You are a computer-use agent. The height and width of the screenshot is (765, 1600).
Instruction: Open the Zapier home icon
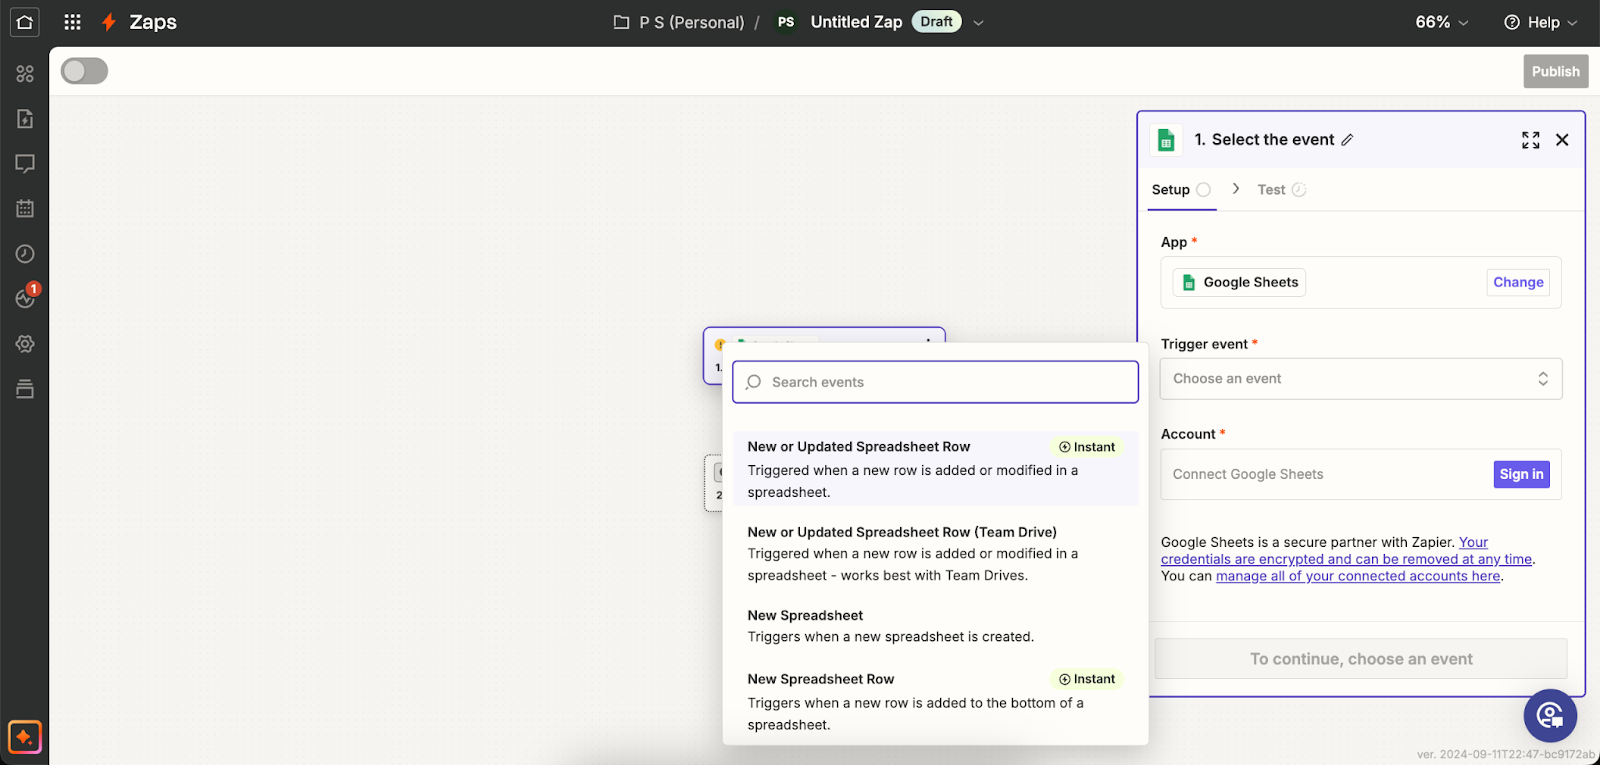25,22
